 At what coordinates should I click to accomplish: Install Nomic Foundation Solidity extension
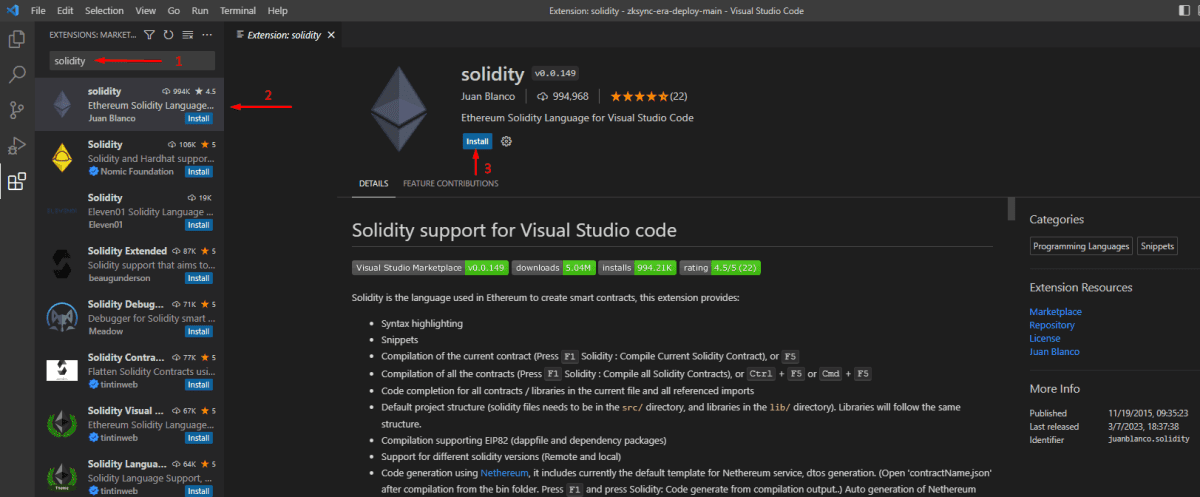(199, 171)
